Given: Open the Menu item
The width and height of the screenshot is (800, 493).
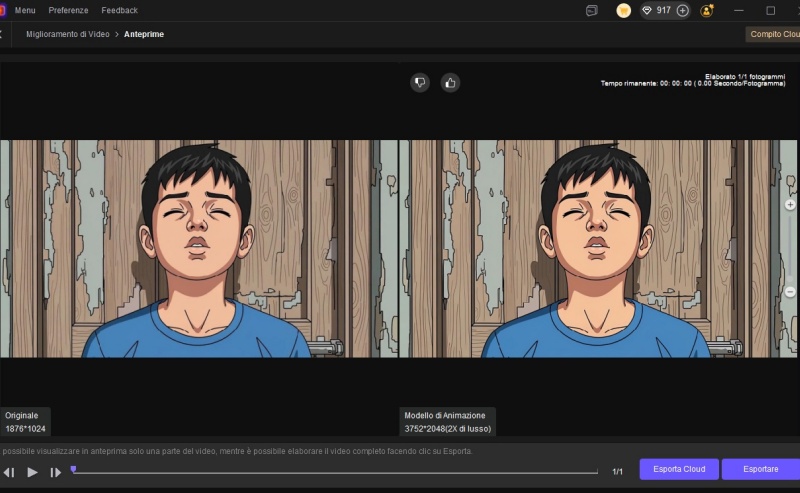Looking at the screenshot, I should point(25,10).
